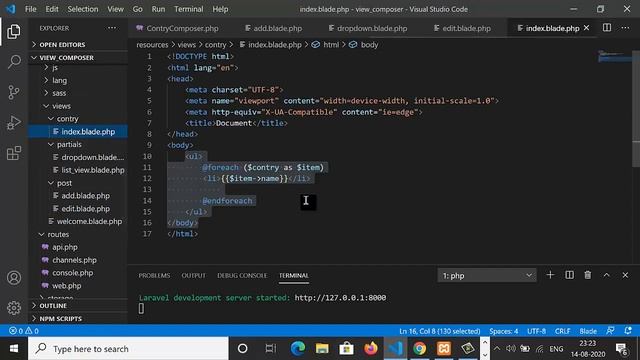Change line endings via CRLF
Image resolution: width=640 pixels, height=360 pixels.
point(562,331)
